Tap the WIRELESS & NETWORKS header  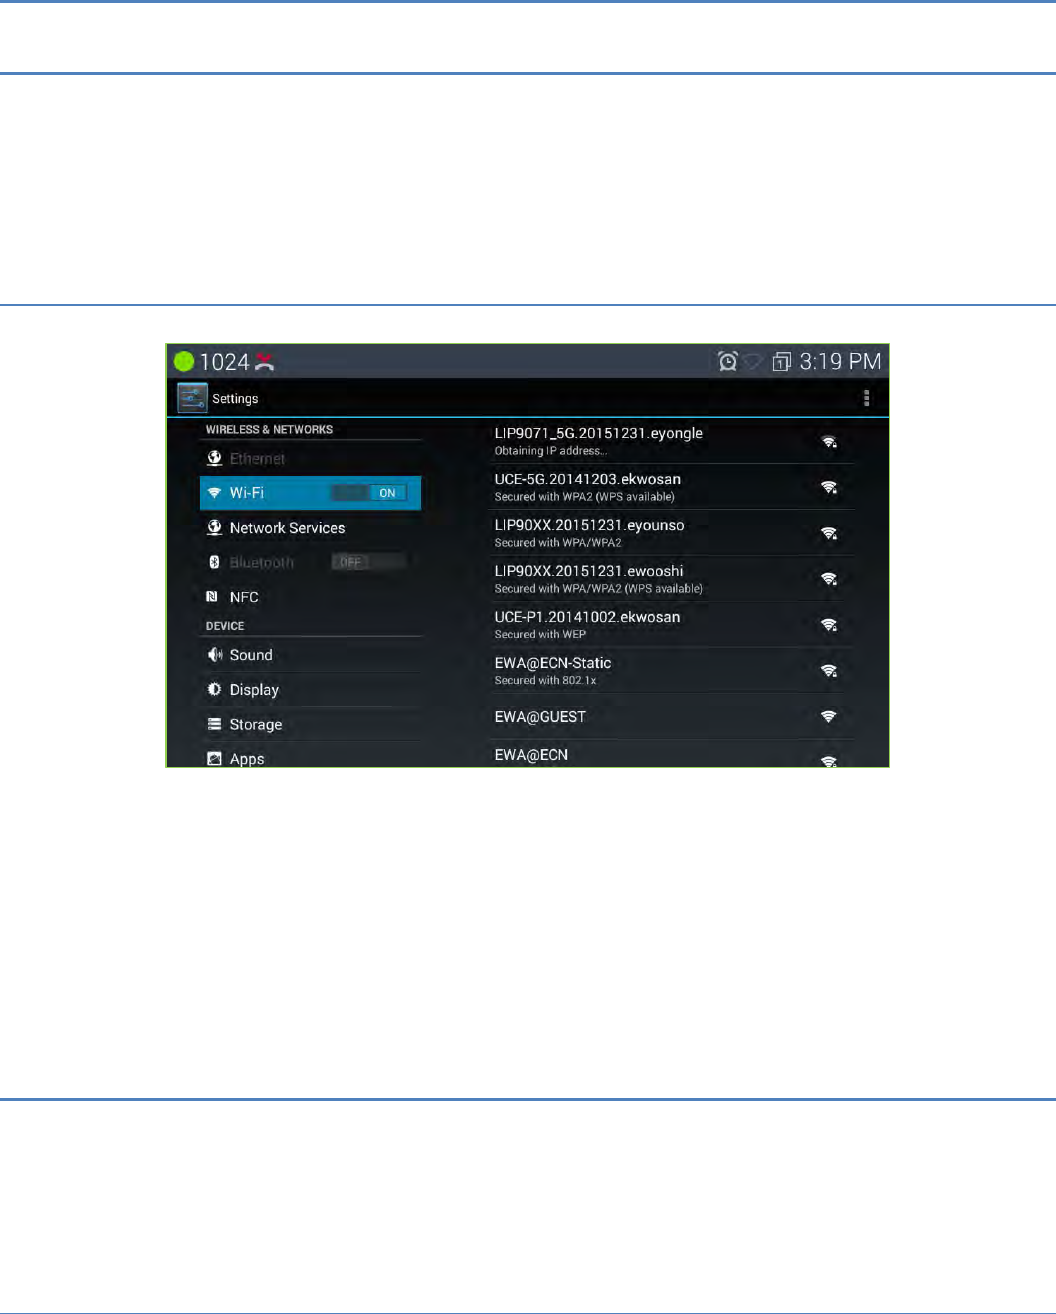tap(269, 429)
